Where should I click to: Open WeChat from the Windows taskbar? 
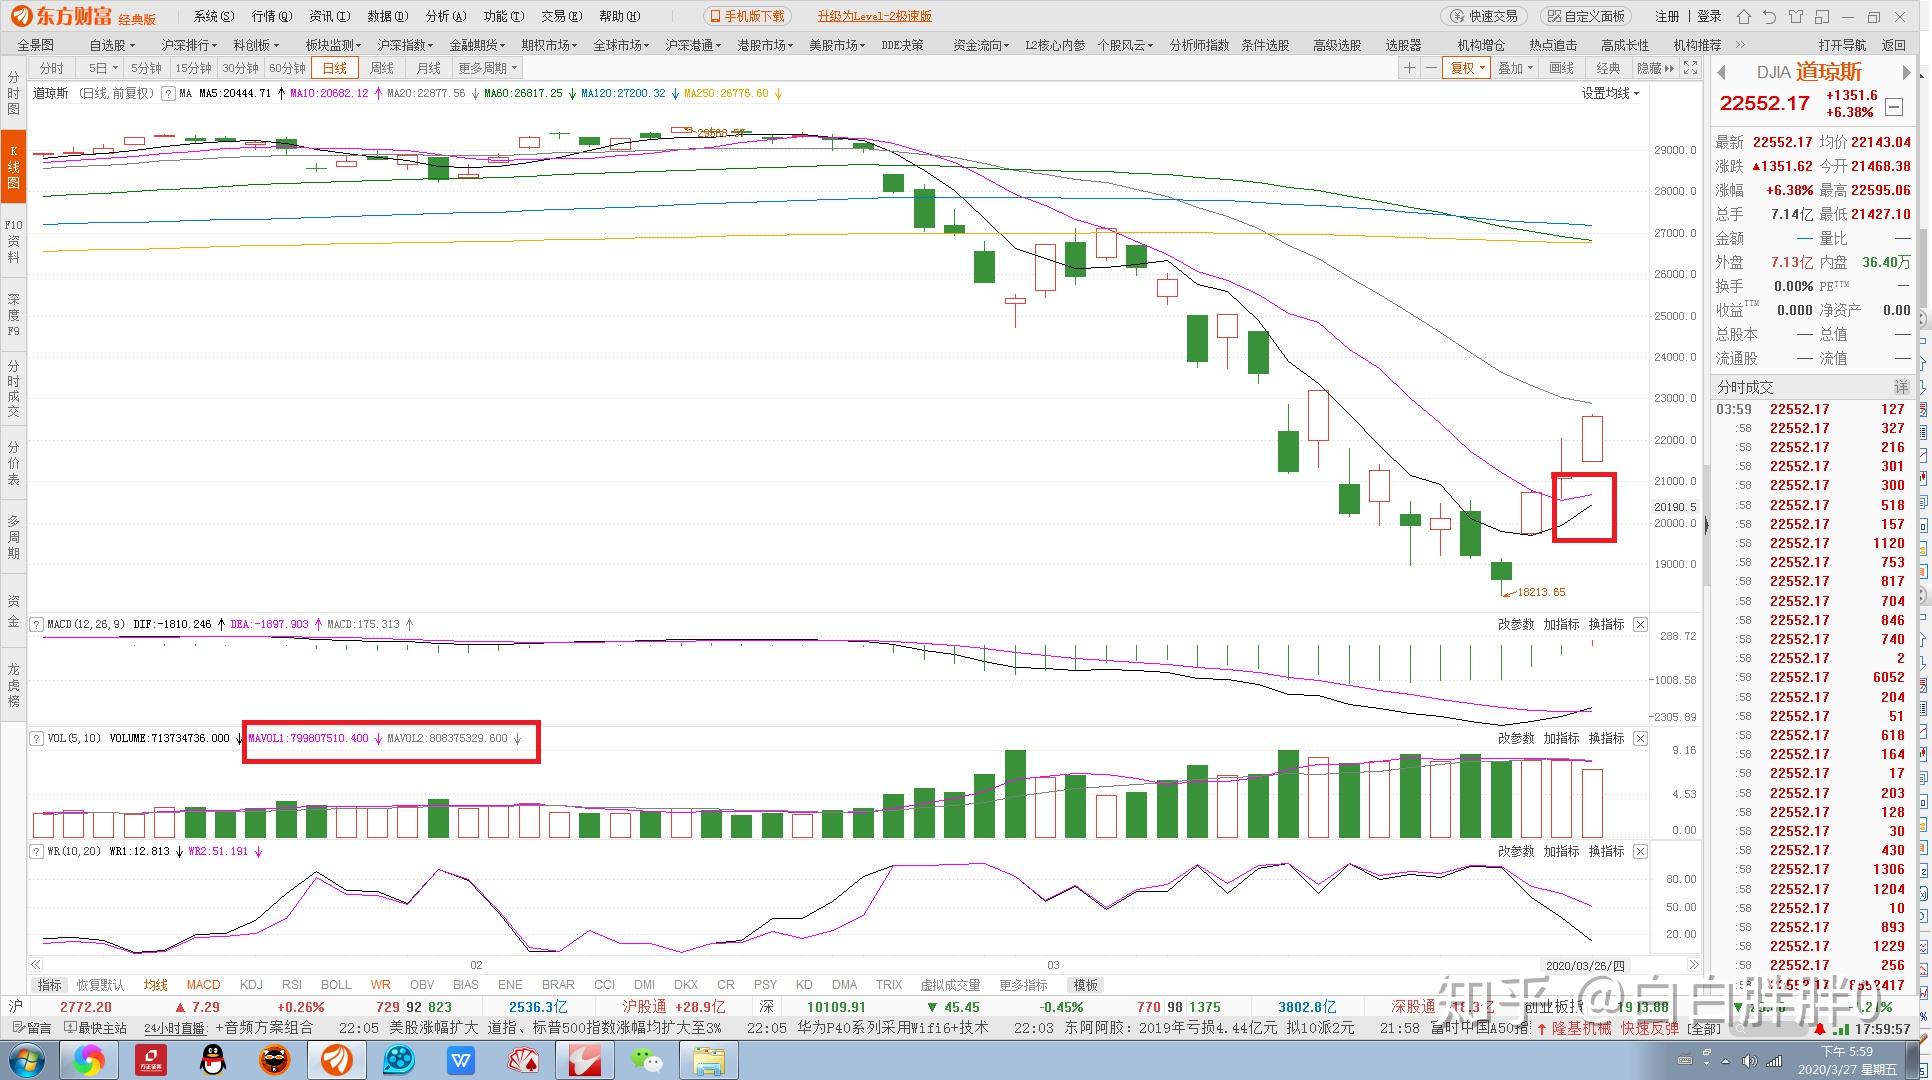pyautogui.click(x=646, y=1060)
